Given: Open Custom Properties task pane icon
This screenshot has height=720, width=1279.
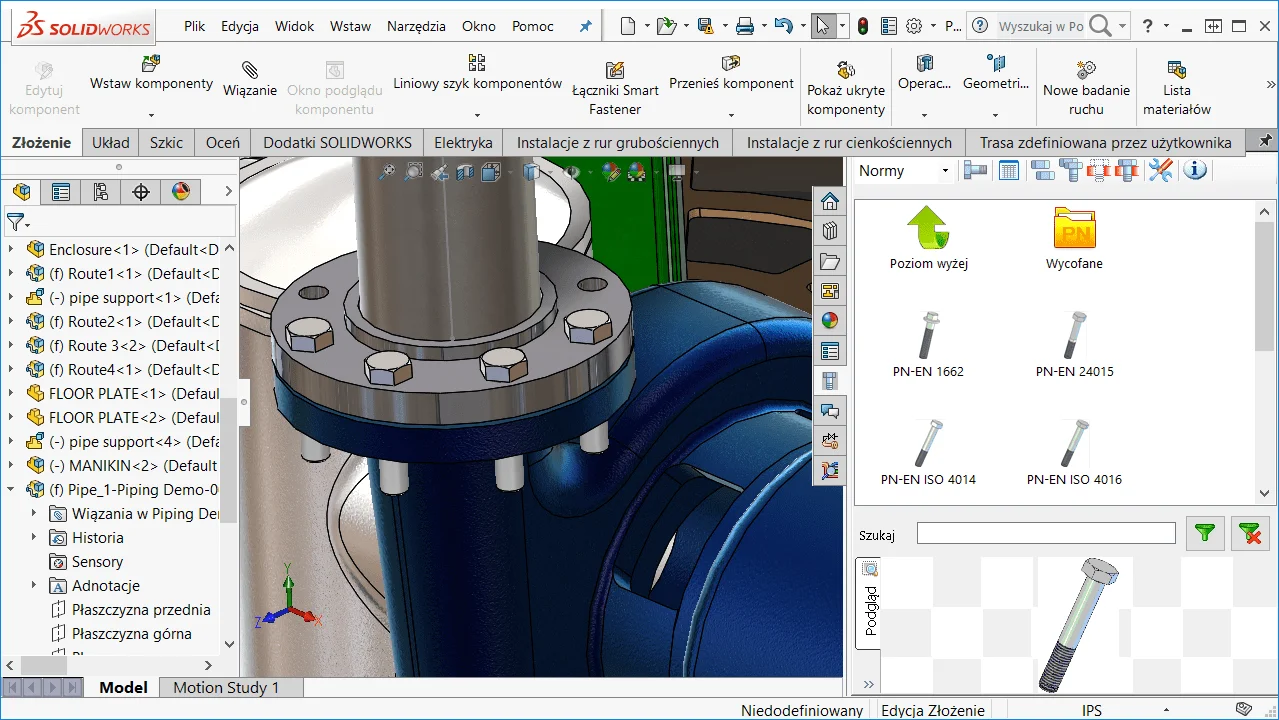Looking at the screenshot, I should [829, 351].
